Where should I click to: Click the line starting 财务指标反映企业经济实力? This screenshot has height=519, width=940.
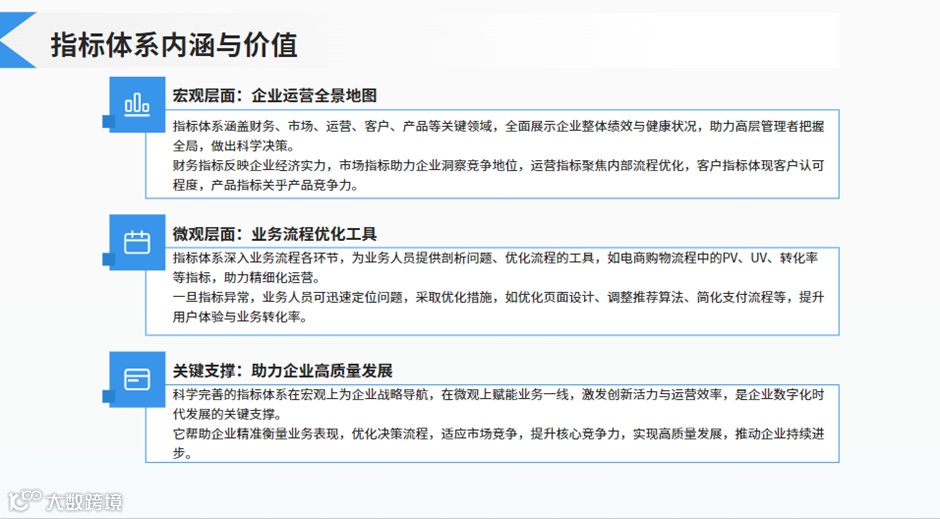pyautogui.click(x=499, y=165)
